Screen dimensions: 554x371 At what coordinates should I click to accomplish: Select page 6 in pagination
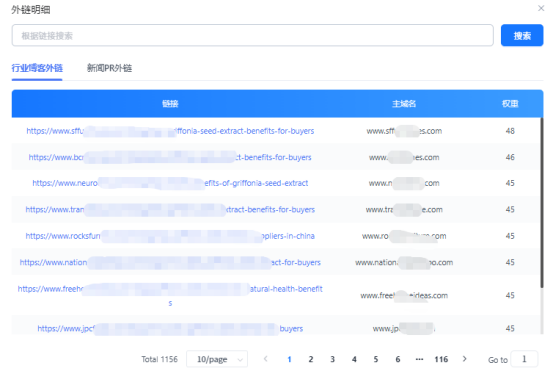[397, 359]
